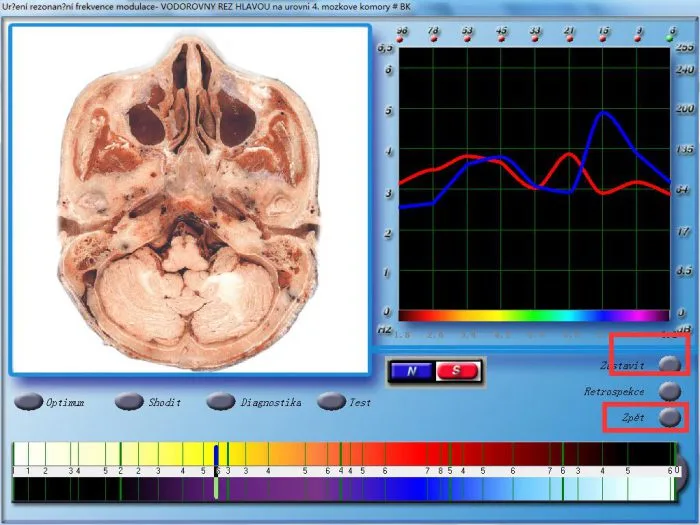Viewport: 700px width, 525px height.
Task: Toggle the green dot under frequency 6
Action: pyautogui.click(x=670, y=39)
